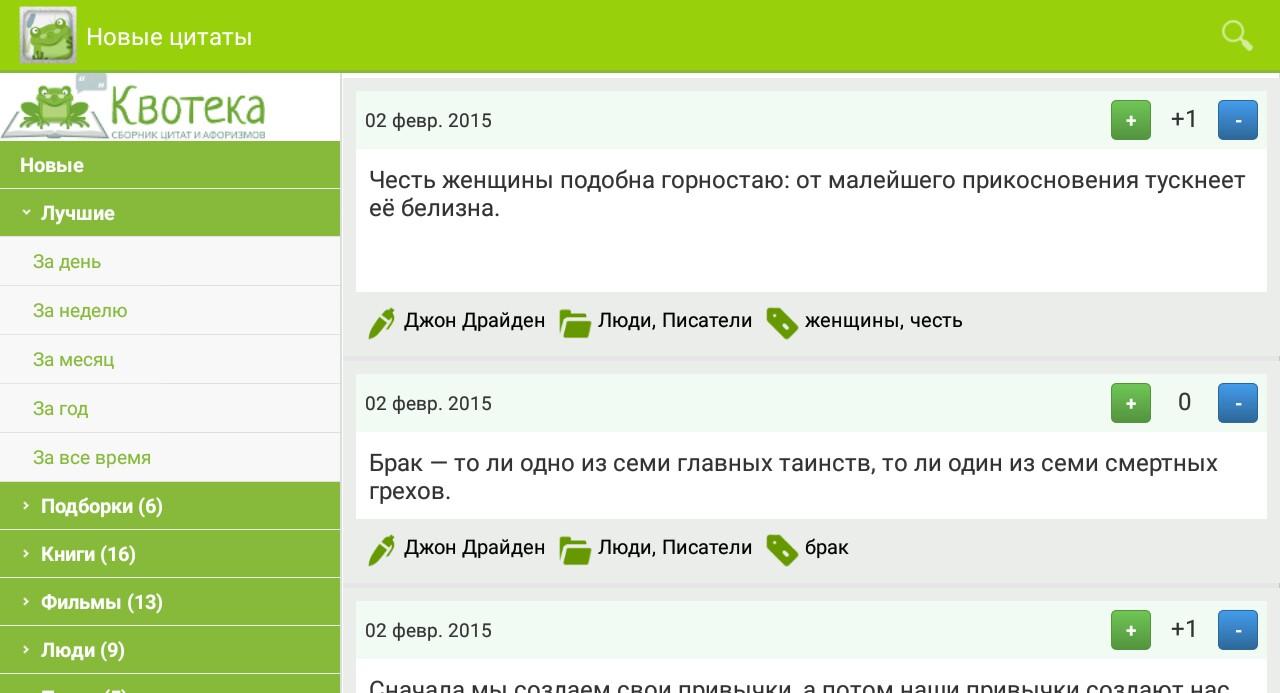Expand the Подборки (6) section

coord(170,506)
